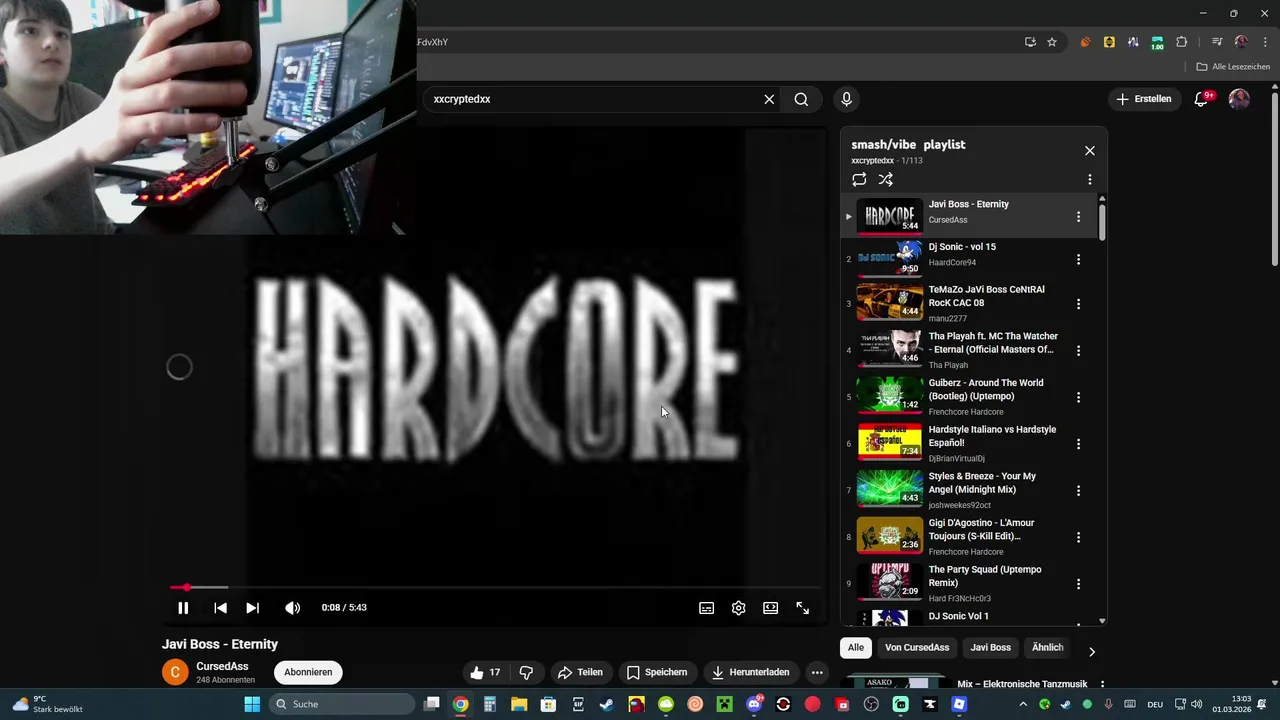Open CursedAss channel avatar
This screenshot has width=1280, height=720.
point(175,672)
